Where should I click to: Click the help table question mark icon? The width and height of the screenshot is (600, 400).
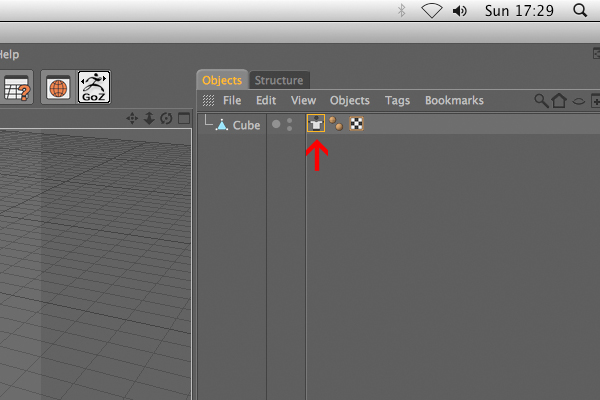[x=16, y=88]
